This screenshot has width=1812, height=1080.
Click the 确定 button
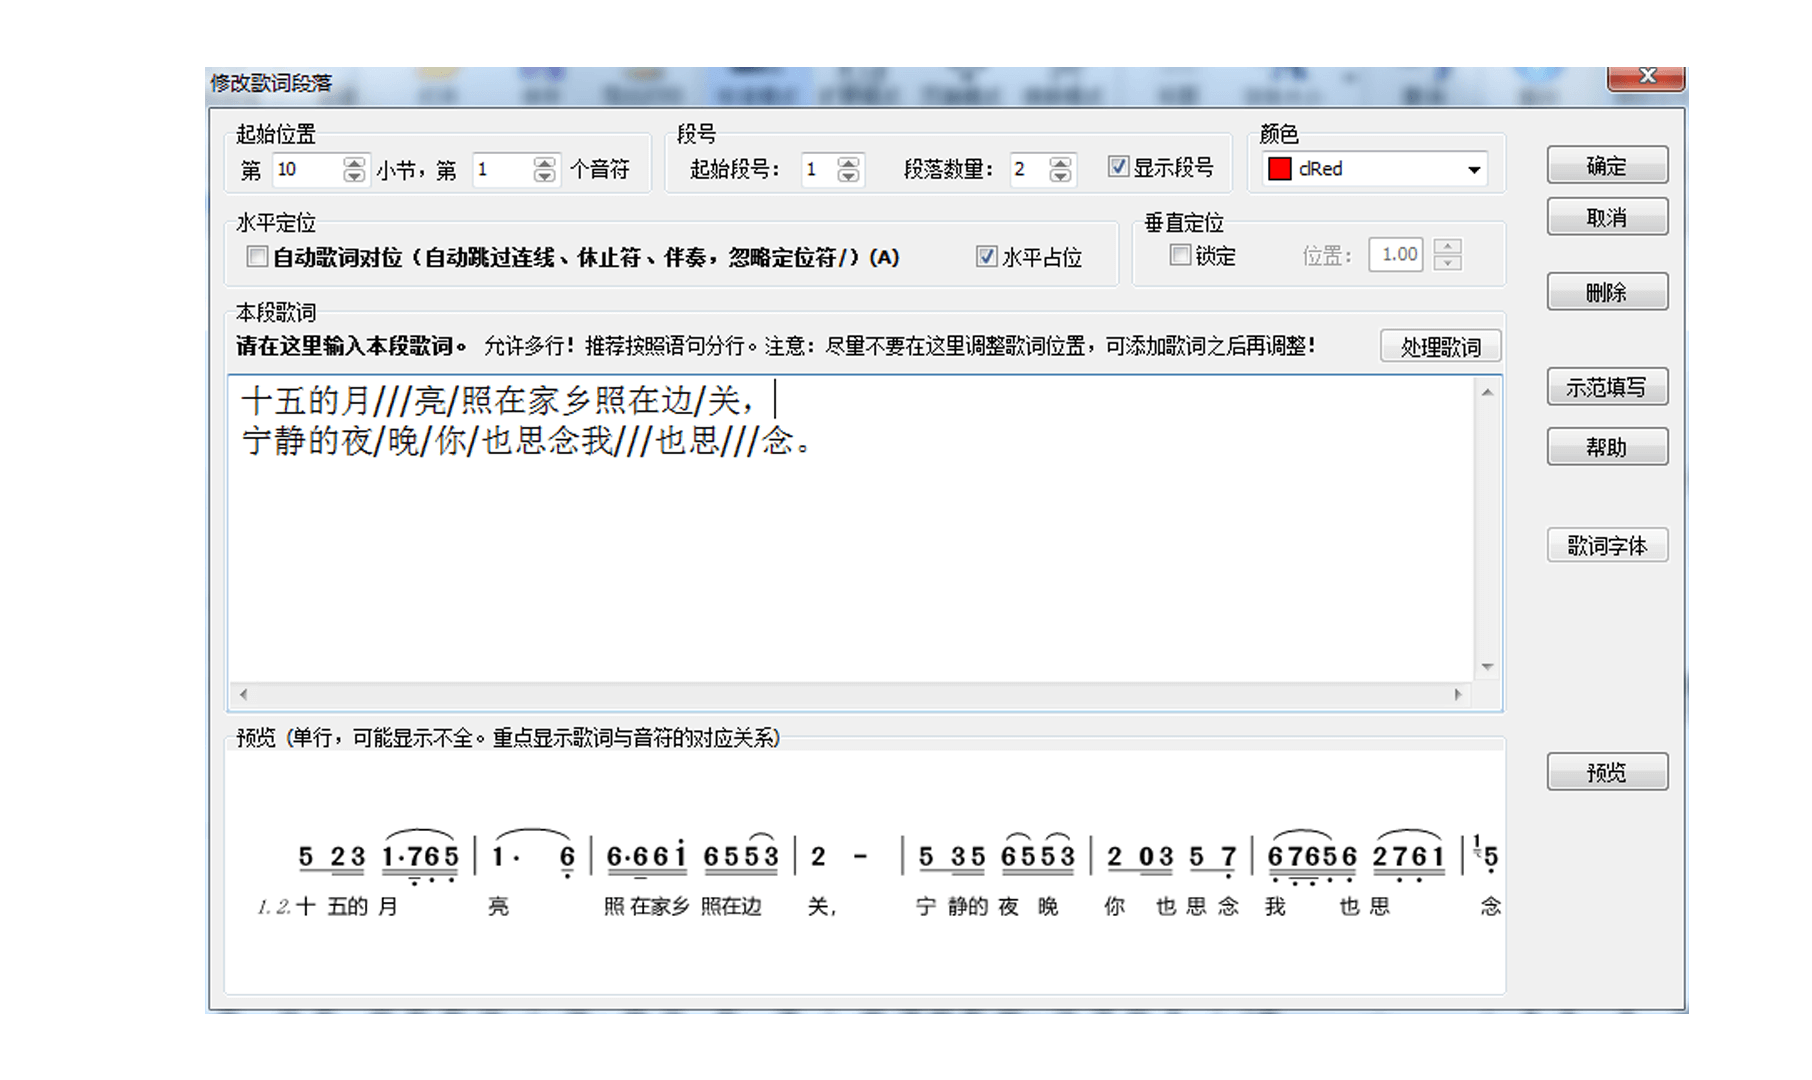pos(1606,166)
